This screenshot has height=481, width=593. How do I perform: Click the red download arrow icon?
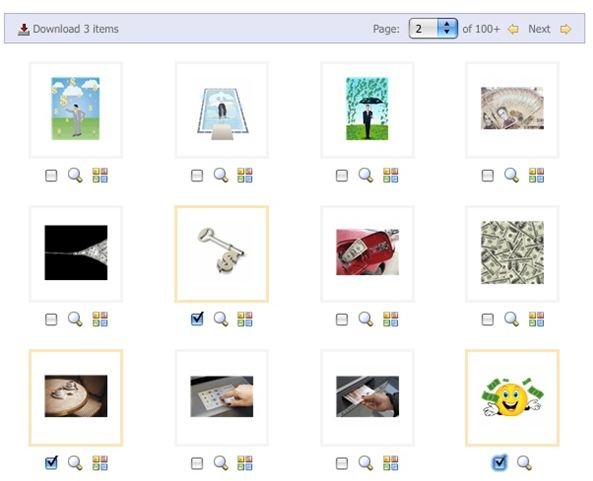(x=23, y=29)
